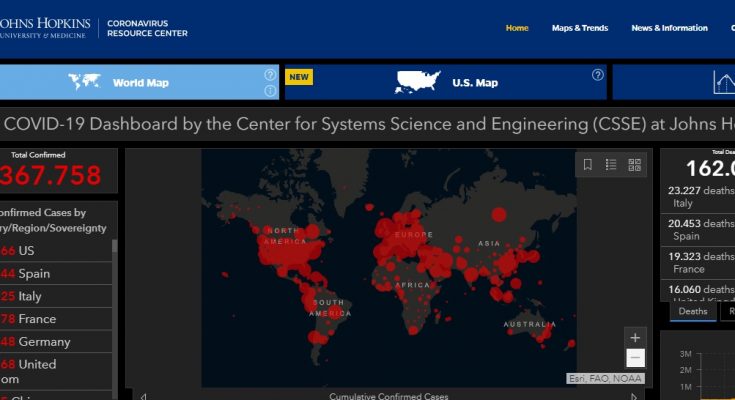Click the 23.227 deaths Italy entry
The height and width of the screenshot is (400, 735).
tap(698, 196)
